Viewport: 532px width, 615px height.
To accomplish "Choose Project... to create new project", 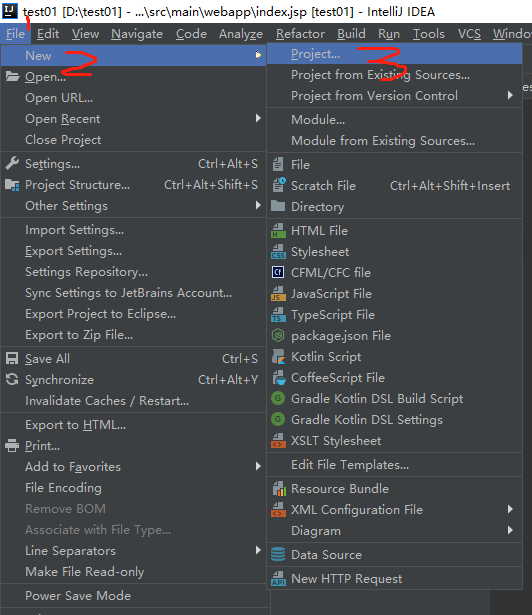I will pos(394,54).
